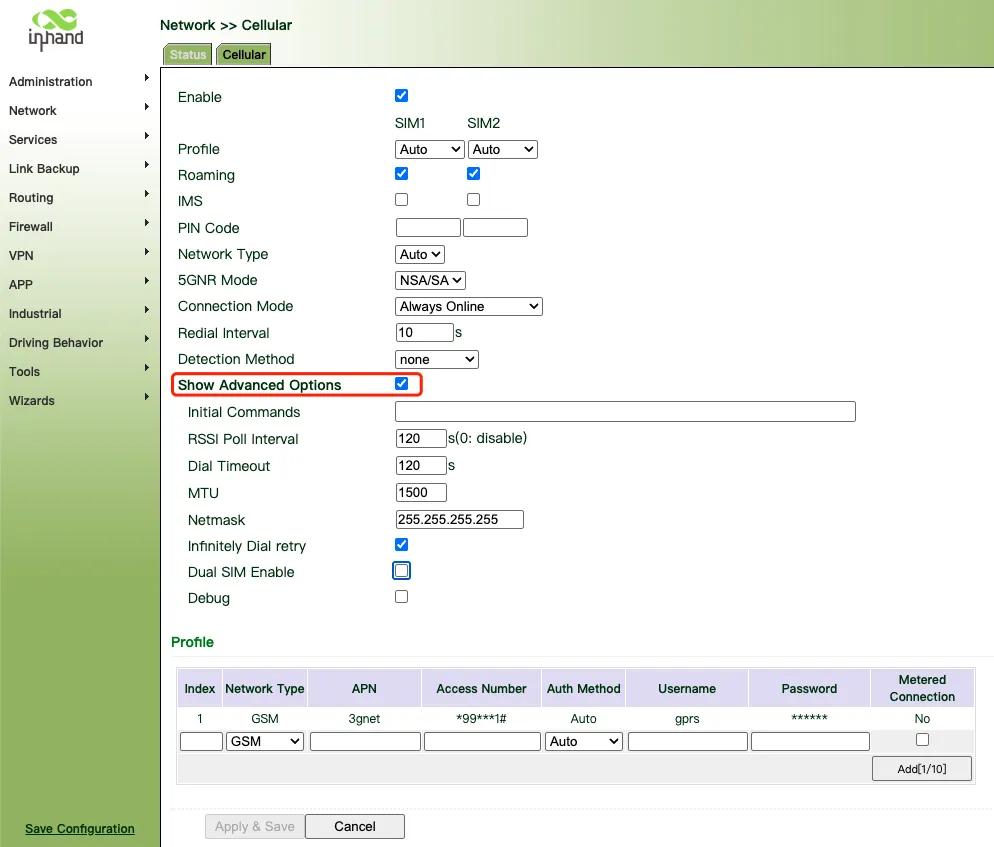
Task: Click the Save Configuration link
Action: pos(80,829)
